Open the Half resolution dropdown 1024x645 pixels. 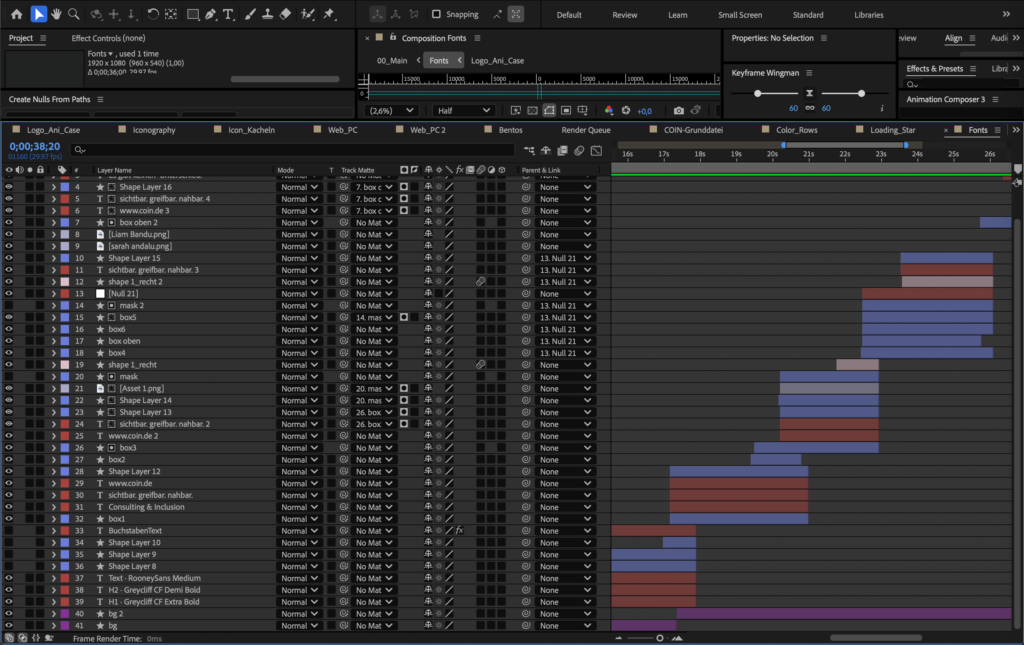[x=464, y=111]
